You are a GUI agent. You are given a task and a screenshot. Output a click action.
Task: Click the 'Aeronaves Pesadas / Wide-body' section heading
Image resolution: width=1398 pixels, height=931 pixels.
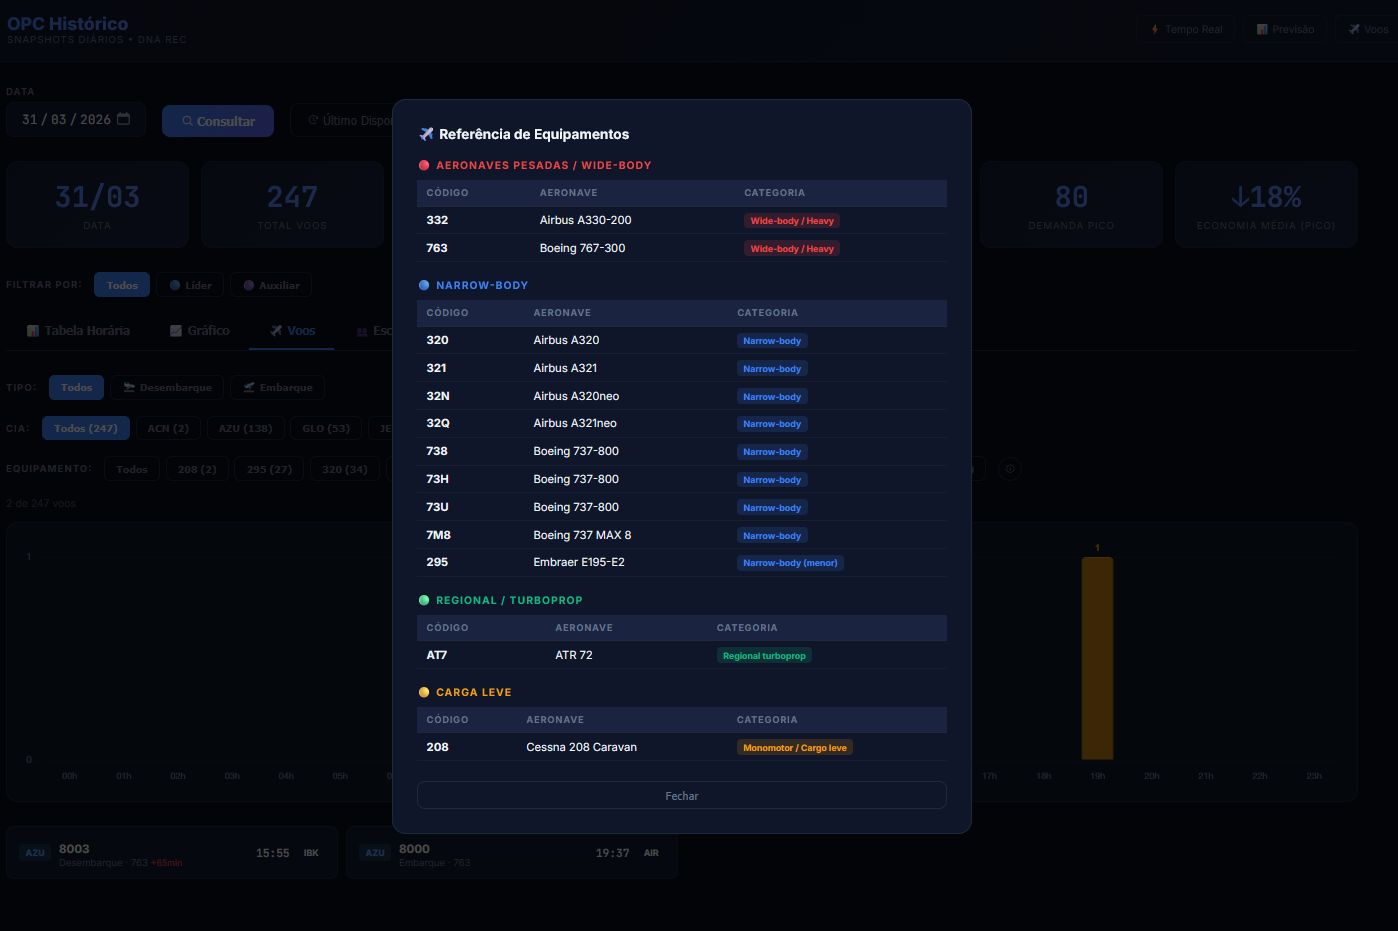pos(543,165)
